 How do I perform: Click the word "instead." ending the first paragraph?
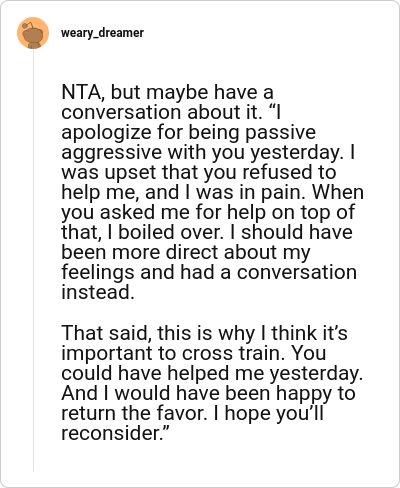[98, 292]
